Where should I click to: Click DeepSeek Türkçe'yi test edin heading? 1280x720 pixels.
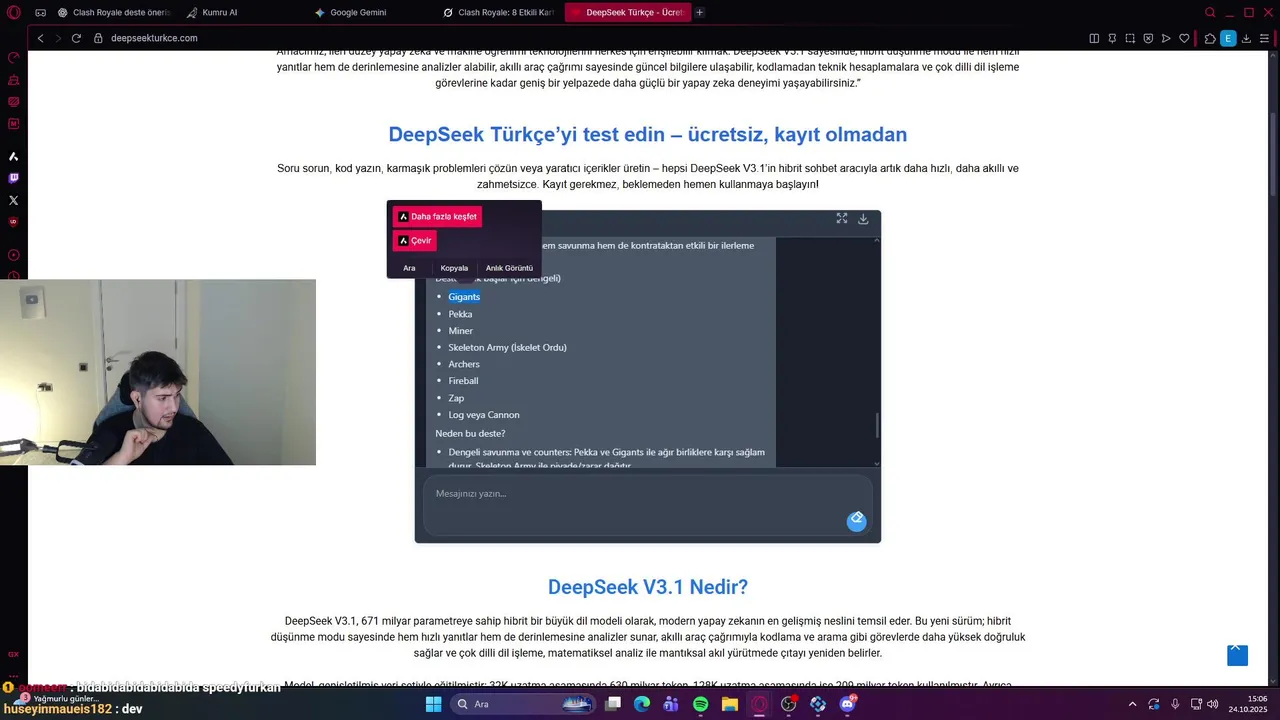point(647,134)
